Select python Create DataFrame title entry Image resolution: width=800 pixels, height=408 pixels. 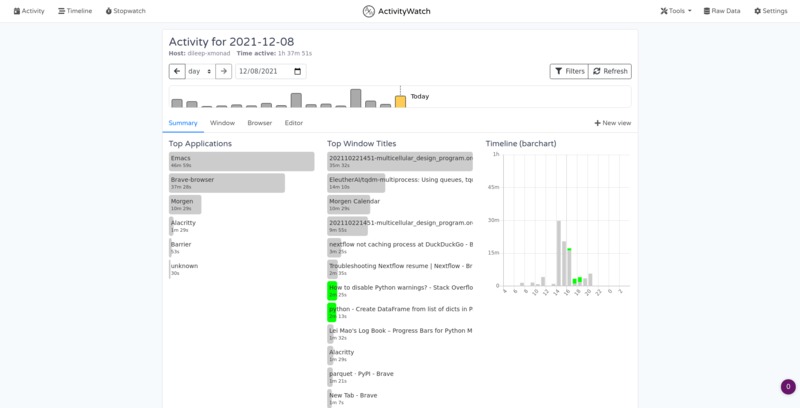click(x=400, y=312)
